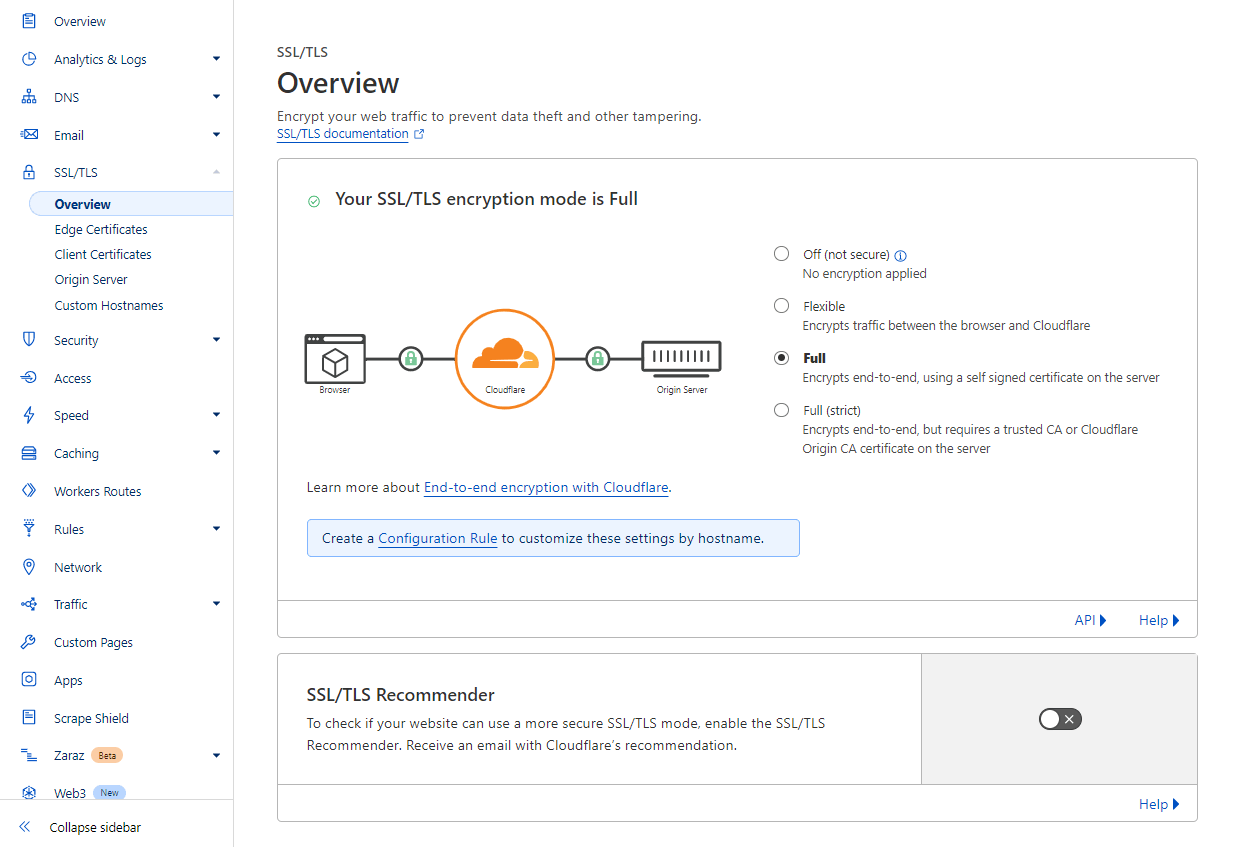
Task: Click the Custom Pages wrench icon
Action: (x=29, y=642)
